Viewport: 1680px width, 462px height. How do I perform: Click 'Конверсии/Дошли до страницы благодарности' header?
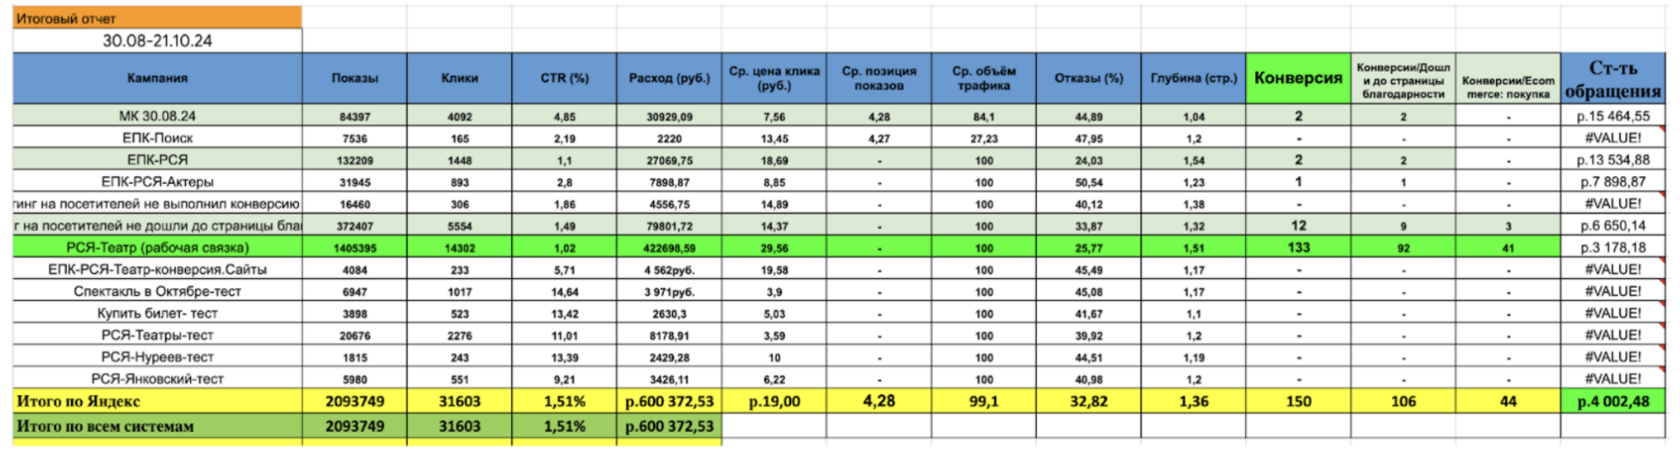(1403, 78)
